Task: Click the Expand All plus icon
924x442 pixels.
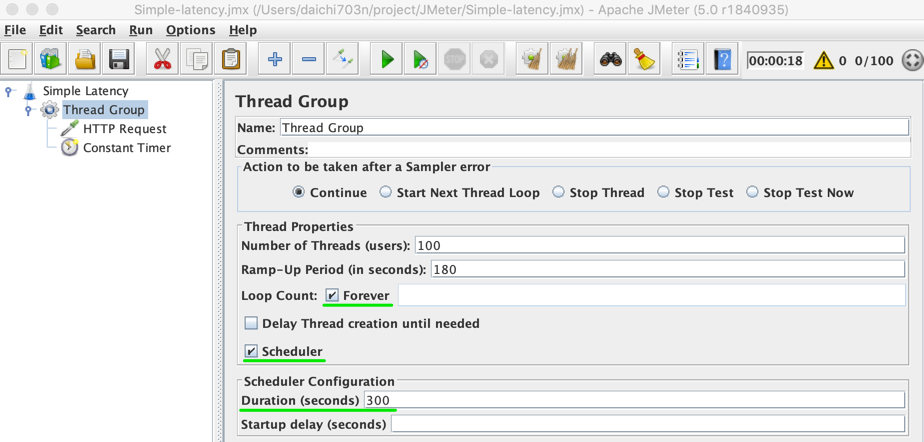Action: point(274,59)
